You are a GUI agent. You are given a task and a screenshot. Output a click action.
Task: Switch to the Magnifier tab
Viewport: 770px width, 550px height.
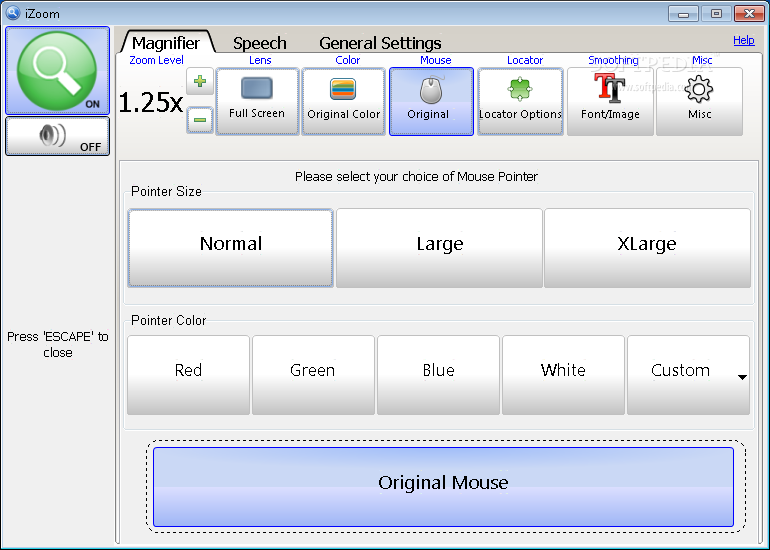[x=166, y=43]
